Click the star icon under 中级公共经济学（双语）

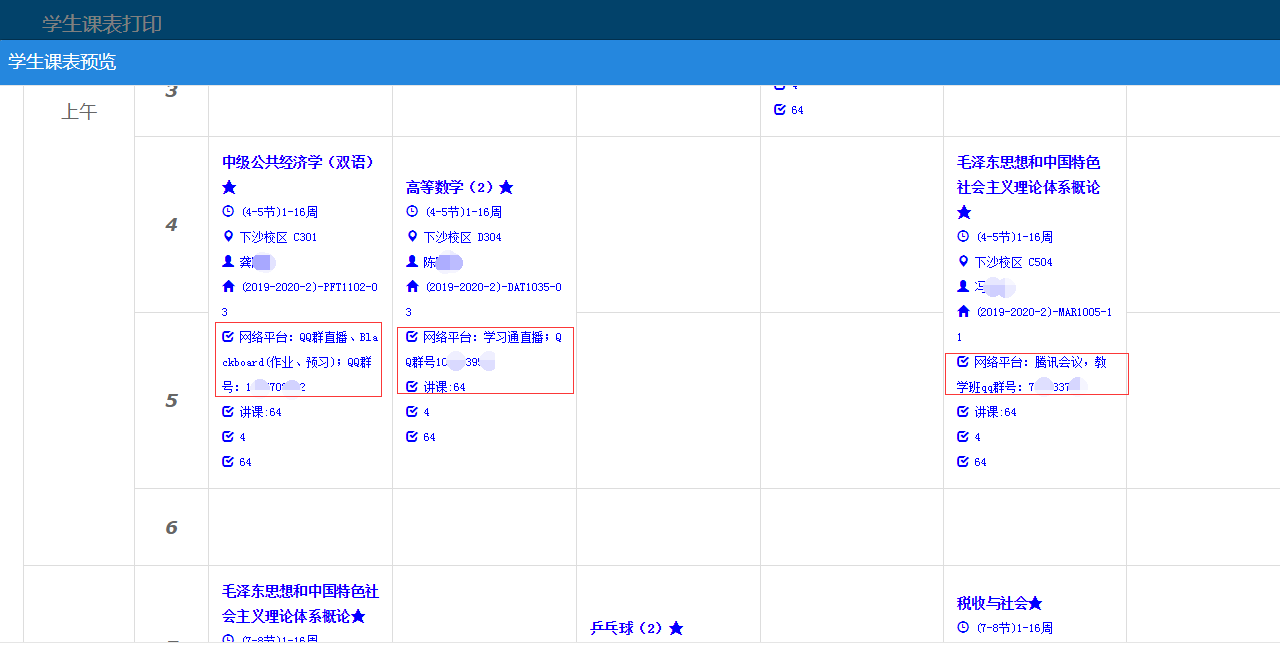229,187
